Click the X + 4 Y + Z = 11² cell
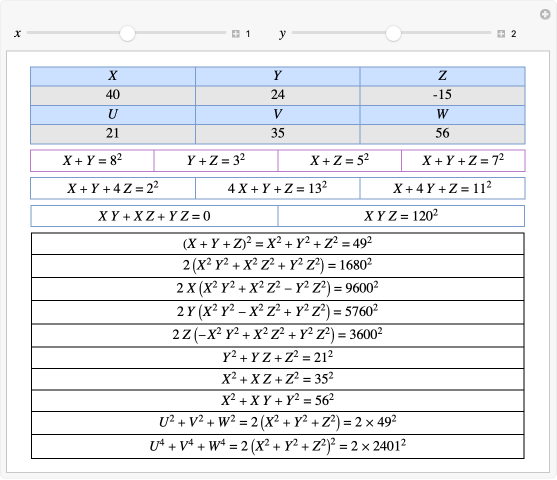This screenshot has height=480, width=557. [442, 188]
